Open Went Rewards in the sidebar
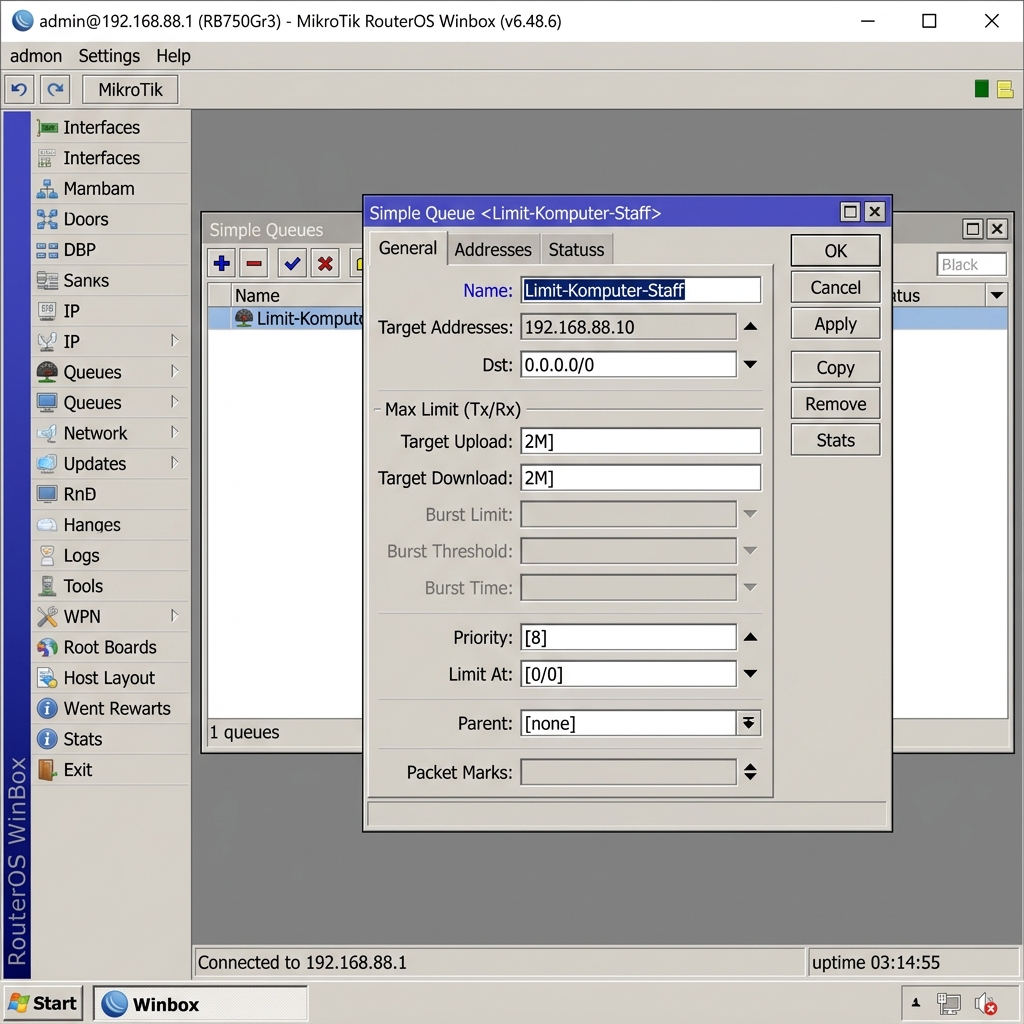This screenshot has height=1024, width=1024. [110, 709]
